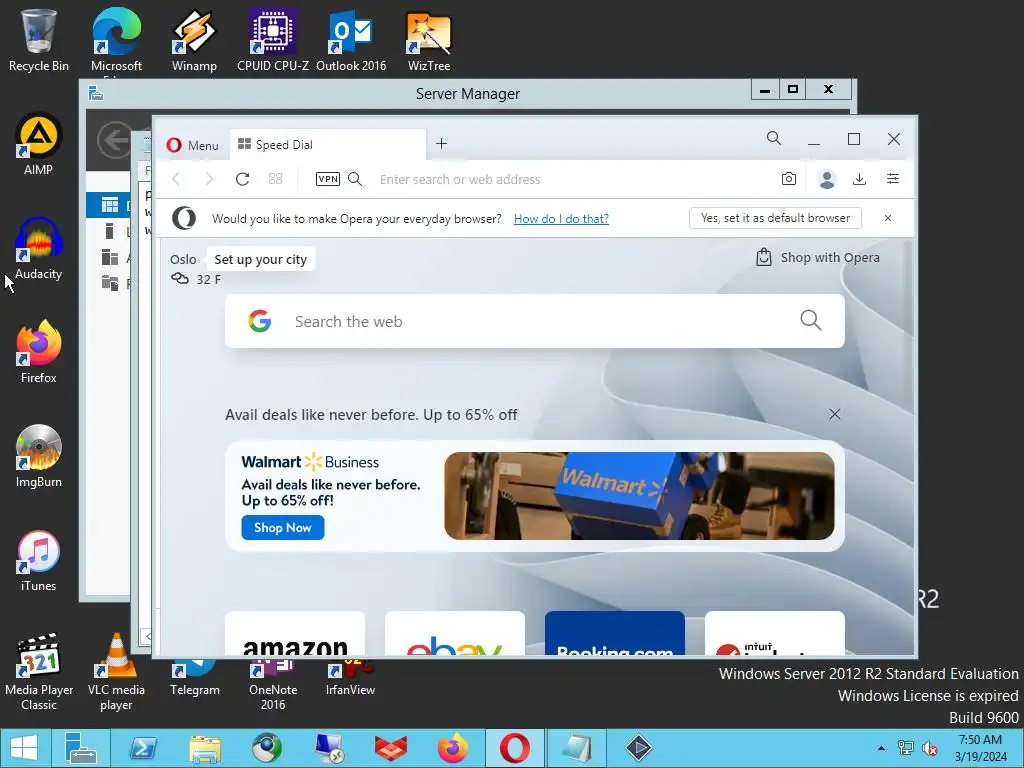1024x768 pixels.
Task: Select the iTunes desktop shortcut
Action: tap(39, 560)
